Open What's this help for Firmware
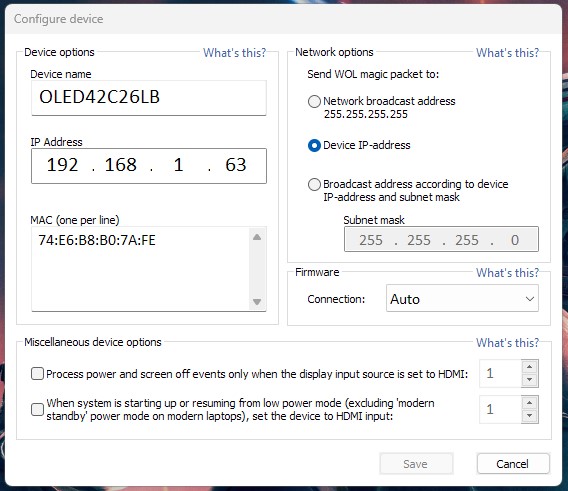The image size is (568, 491). point(507,273)
